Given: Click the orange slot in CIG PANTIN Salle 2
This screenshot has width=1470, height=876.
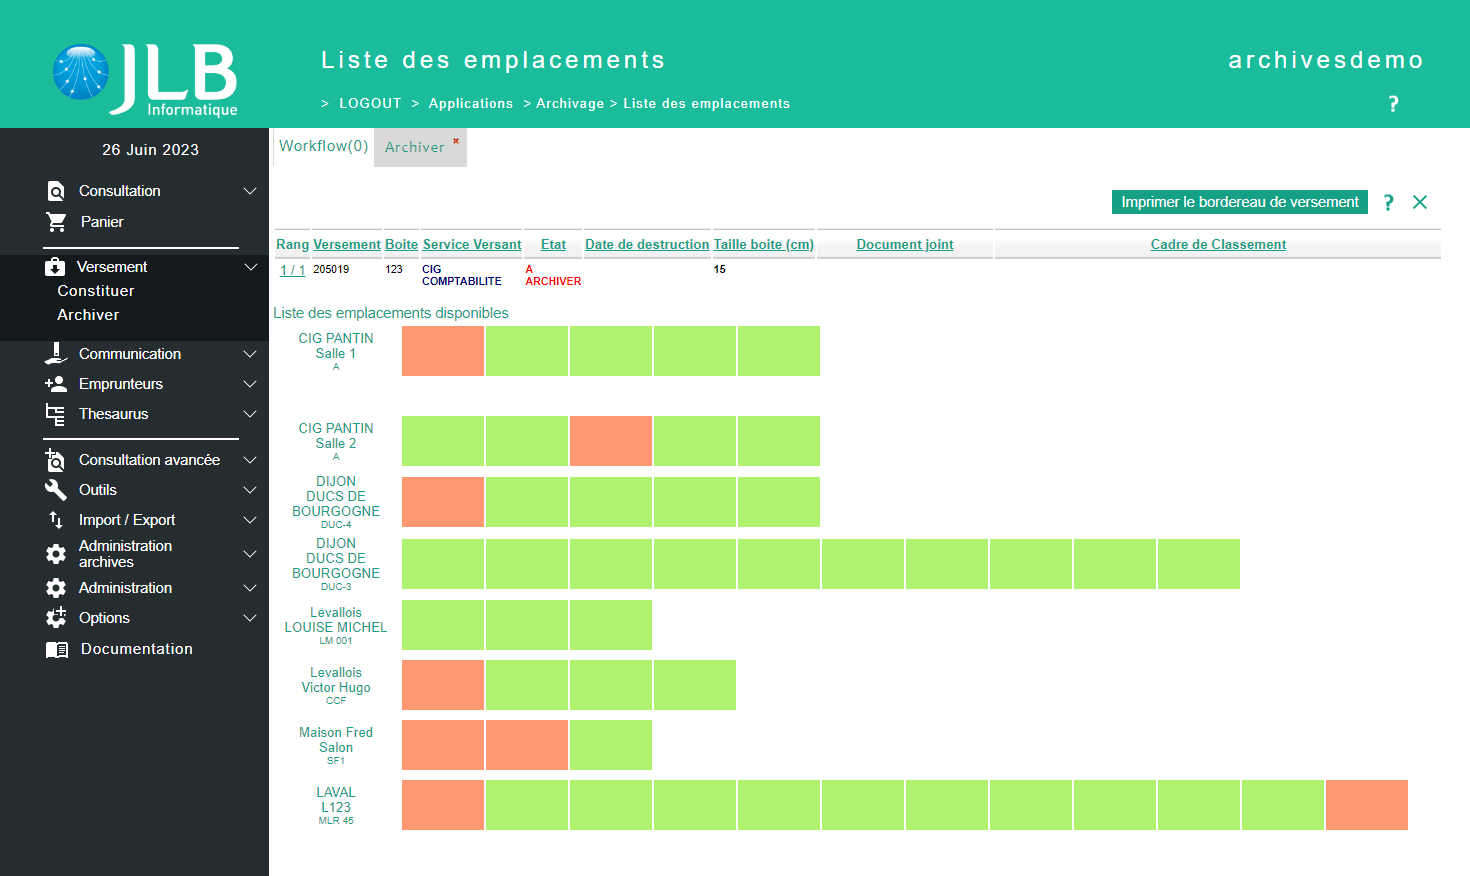Looking at the screenshot, I should pos(611,441).
